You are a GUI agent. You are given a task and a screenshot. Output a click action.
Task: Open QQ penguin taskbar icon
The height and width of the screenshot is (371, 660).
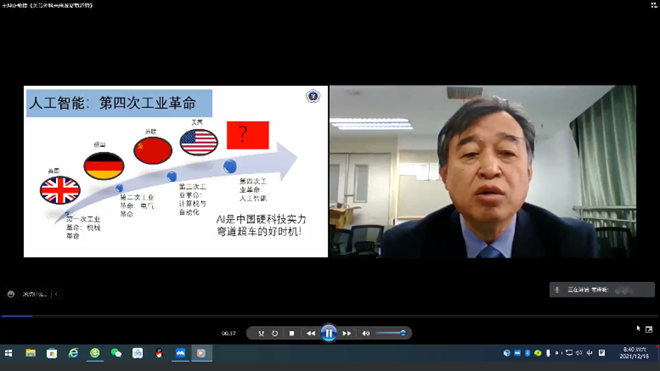point(159,353)
